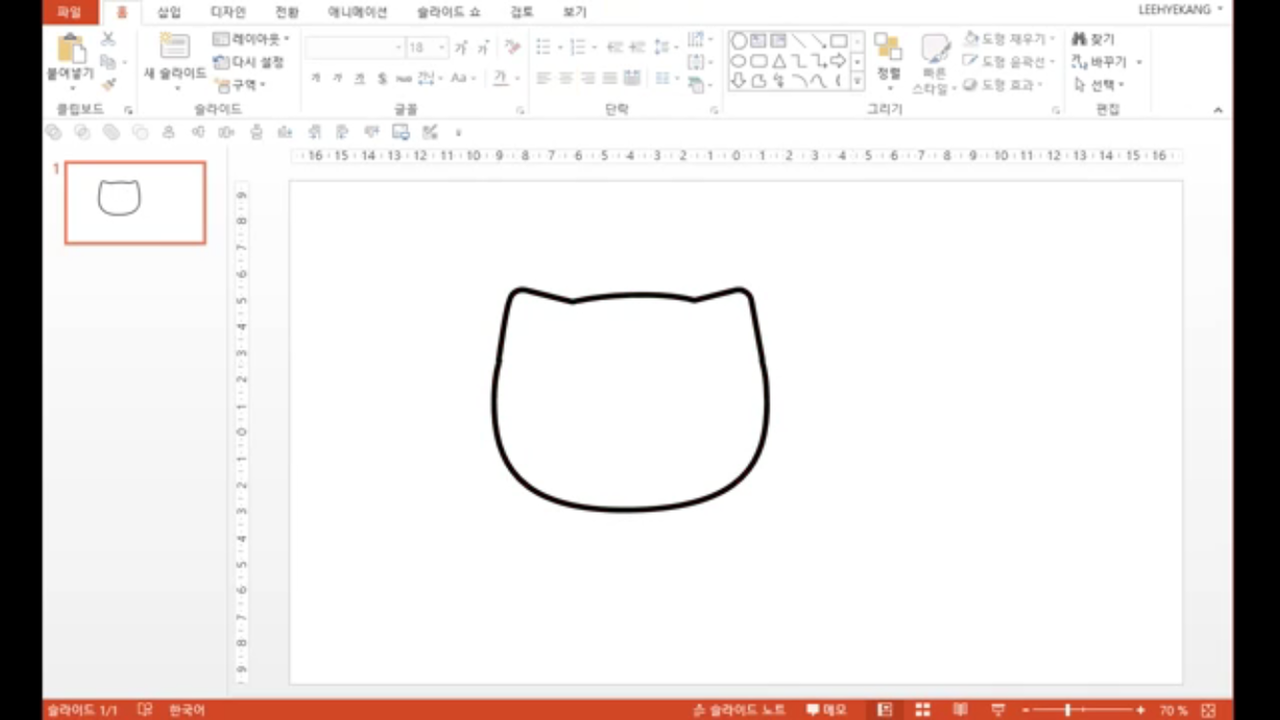Select the curve shape in gallery
This screenshot has height=720, width=1280.
tap(819, 81)
